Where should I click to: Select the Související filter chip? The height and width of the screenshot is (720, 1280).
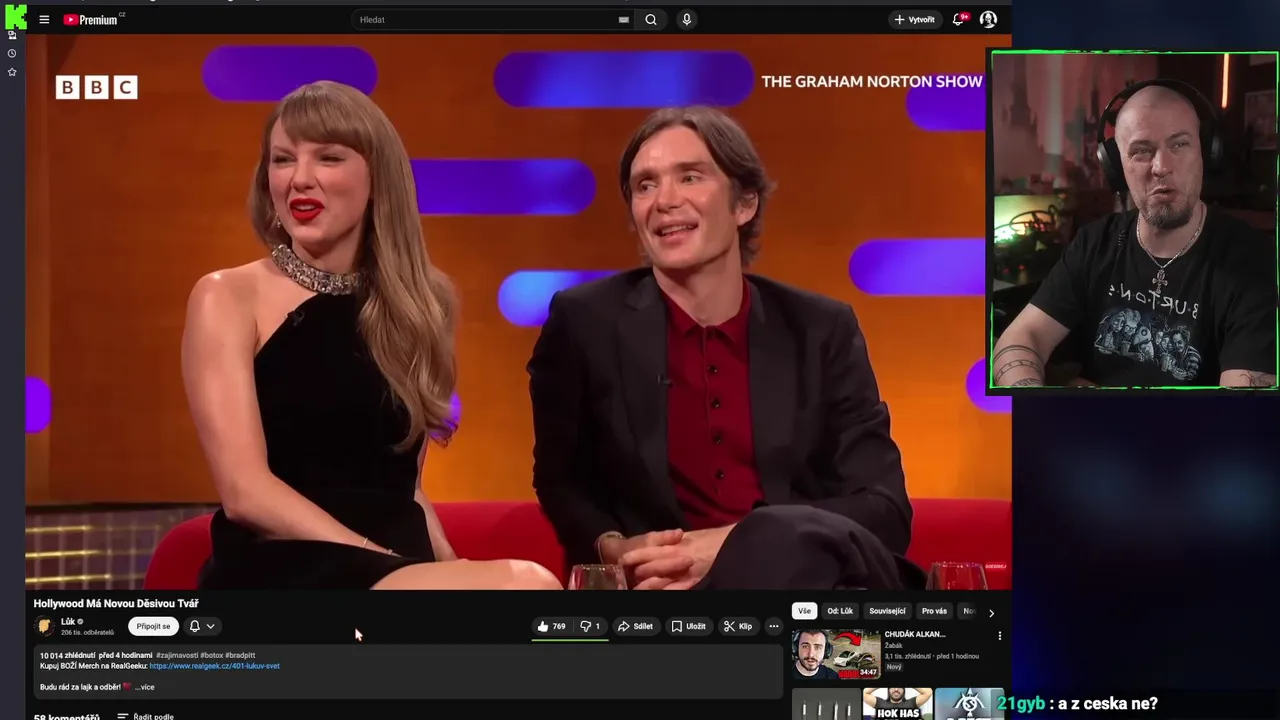point(887,611)
